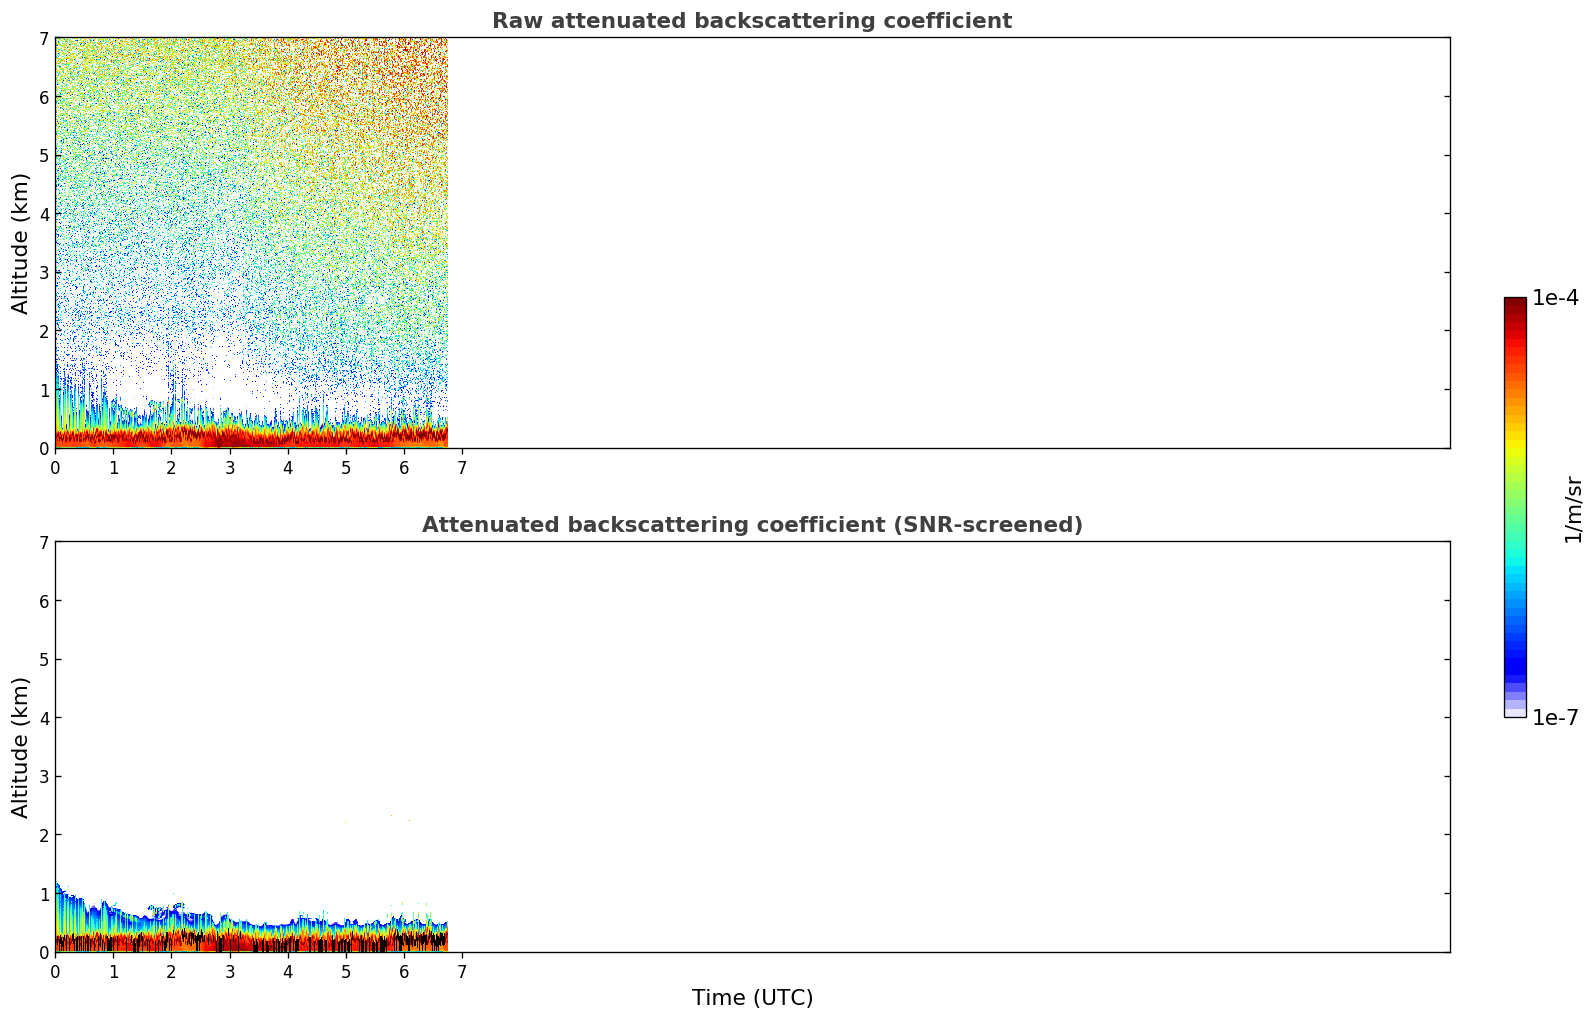Click y-axis tick "5" in the bottom plot
Viewport: 1595px width, 1020px height.
point(43,660)
